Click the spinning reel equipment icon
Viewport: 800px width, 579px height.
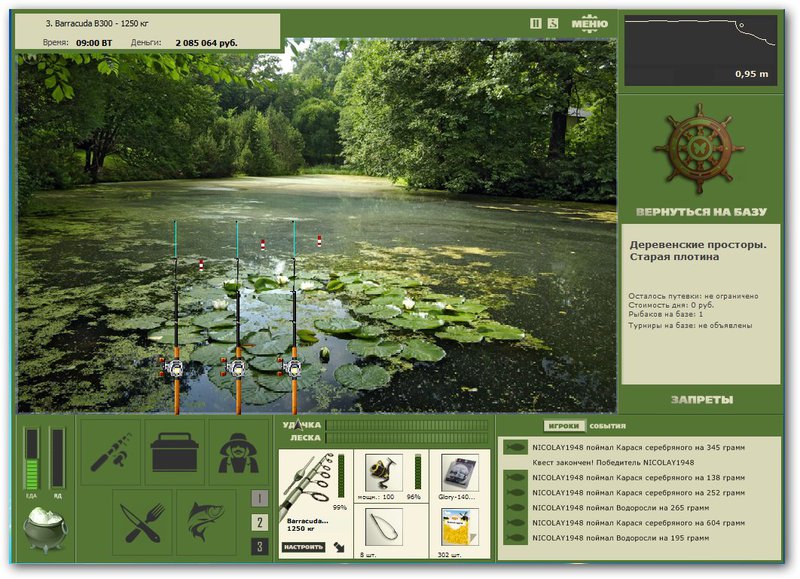pyautogui.click(x=384, y=473)
